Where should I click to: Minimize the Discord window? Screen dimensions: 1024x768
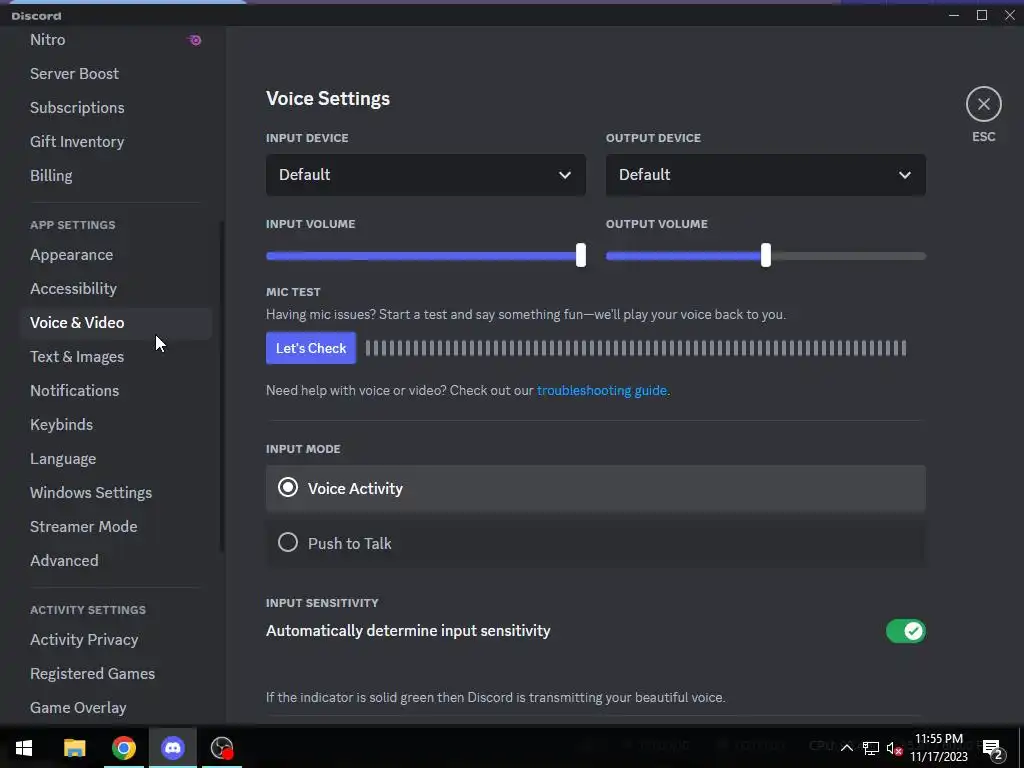954,15
